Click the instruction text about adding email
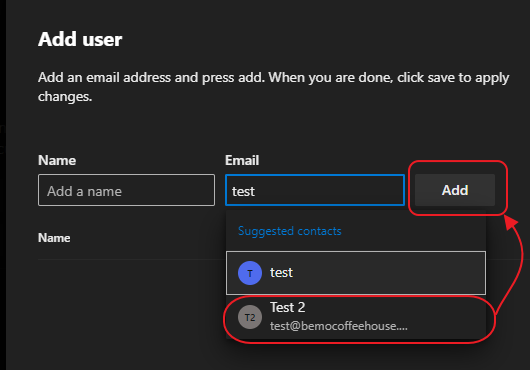This screenshot has width=530, height=370. click(x=273, y=87)
